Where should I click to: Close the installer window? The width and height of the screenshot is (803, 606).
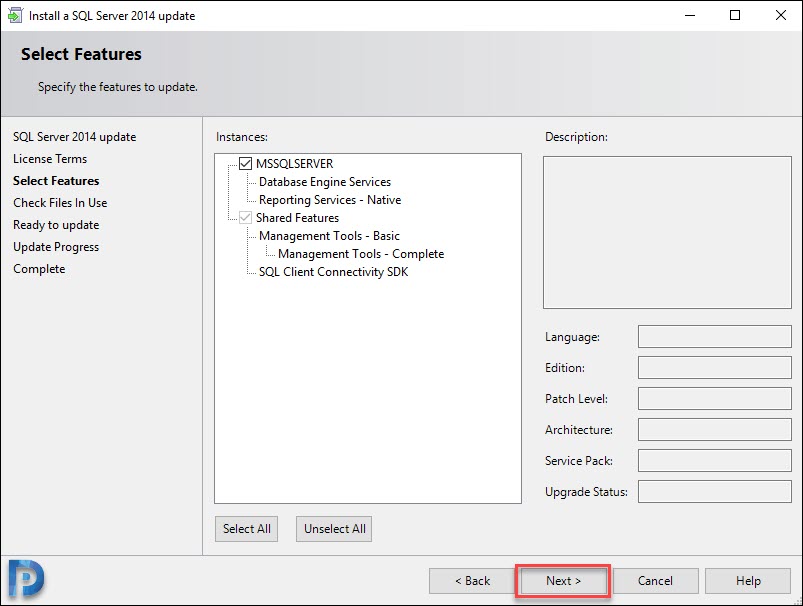tap(780, 15)
